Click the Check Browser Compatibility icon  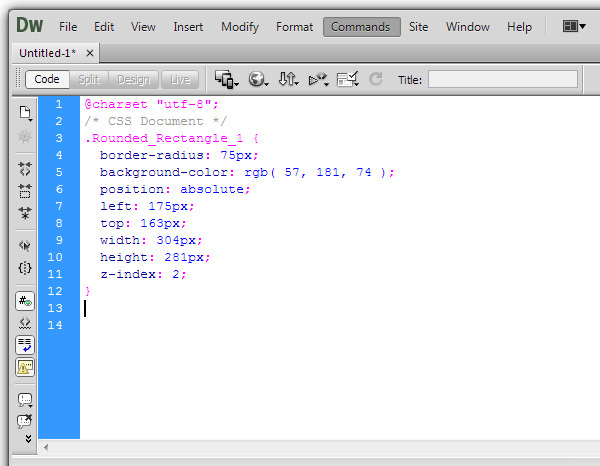click(348, 79)
